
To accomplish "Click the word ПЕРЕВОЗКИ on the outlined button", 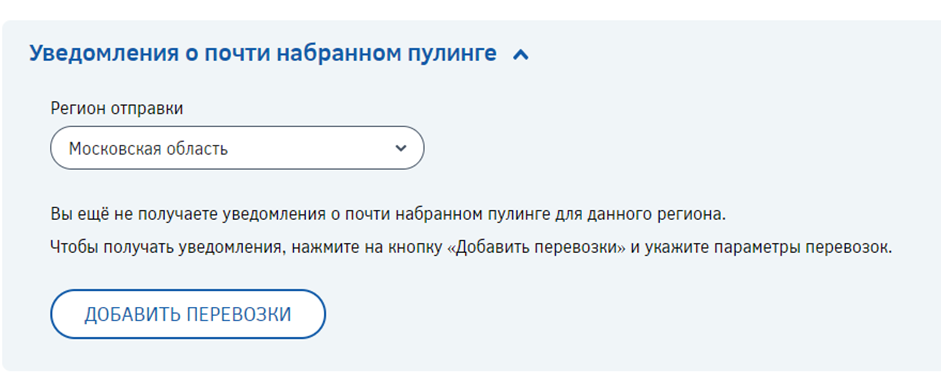I will [x=238, y=314].
